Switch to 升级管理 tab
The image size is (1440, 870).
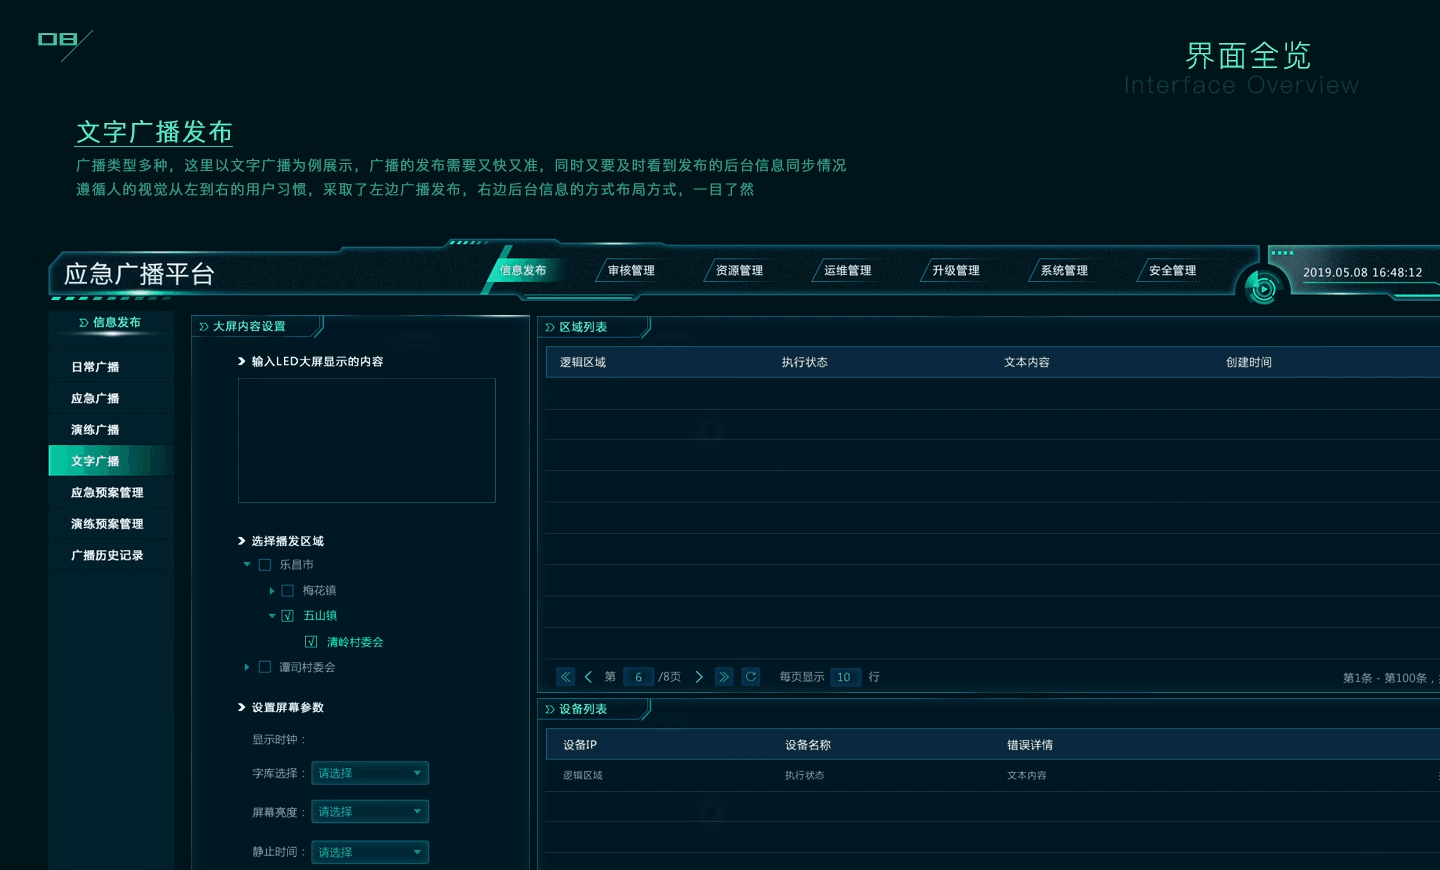[956, 271]
